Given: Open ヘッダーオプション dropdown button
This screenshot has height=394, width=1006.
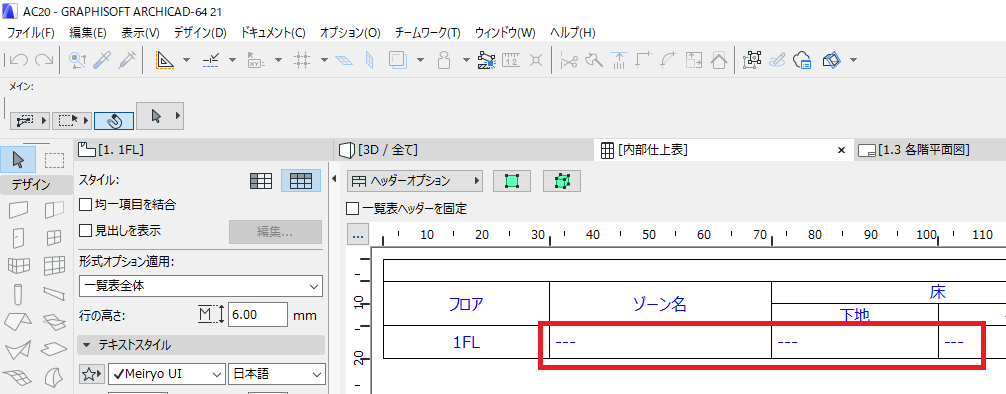Looking at the screenshot, I should [414, 181].
